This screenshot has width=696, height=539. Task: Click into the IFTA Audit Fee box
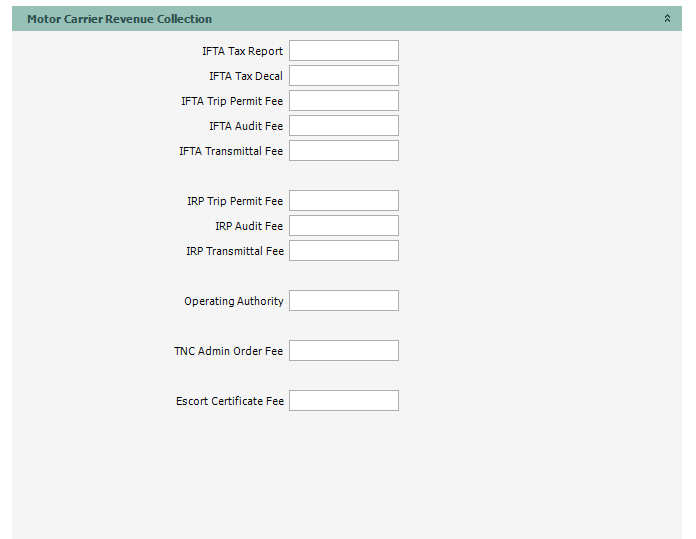click(343, 126)
